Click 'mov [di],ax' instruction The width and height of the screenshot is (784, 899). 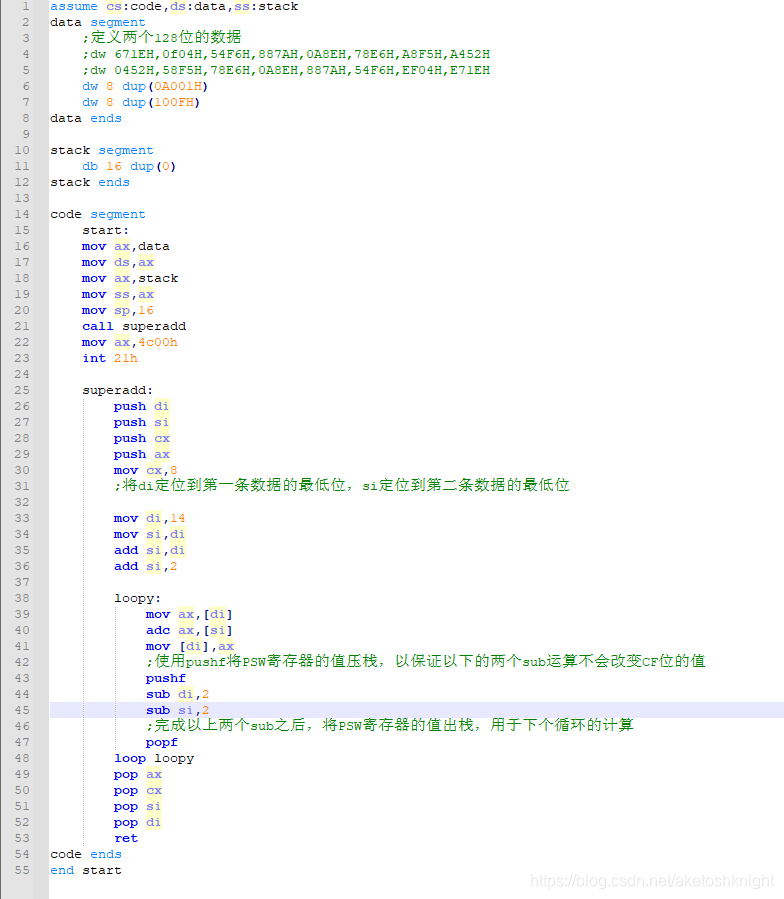click(x=190, y=647)
